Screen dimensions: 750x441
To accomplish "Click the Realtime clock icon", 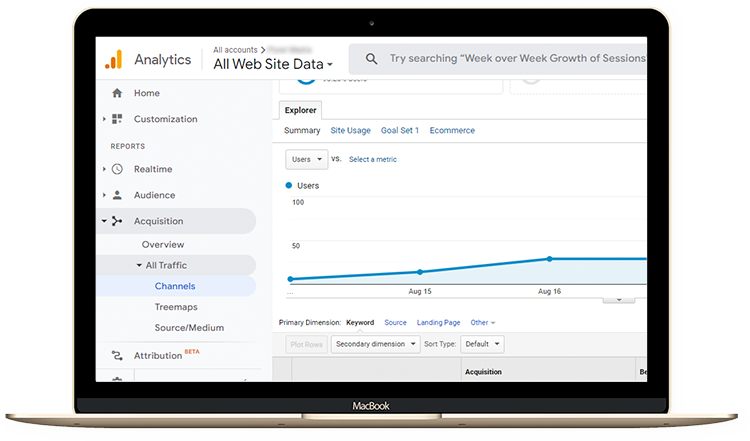I will pyautogui.click(x=117, y=169).
